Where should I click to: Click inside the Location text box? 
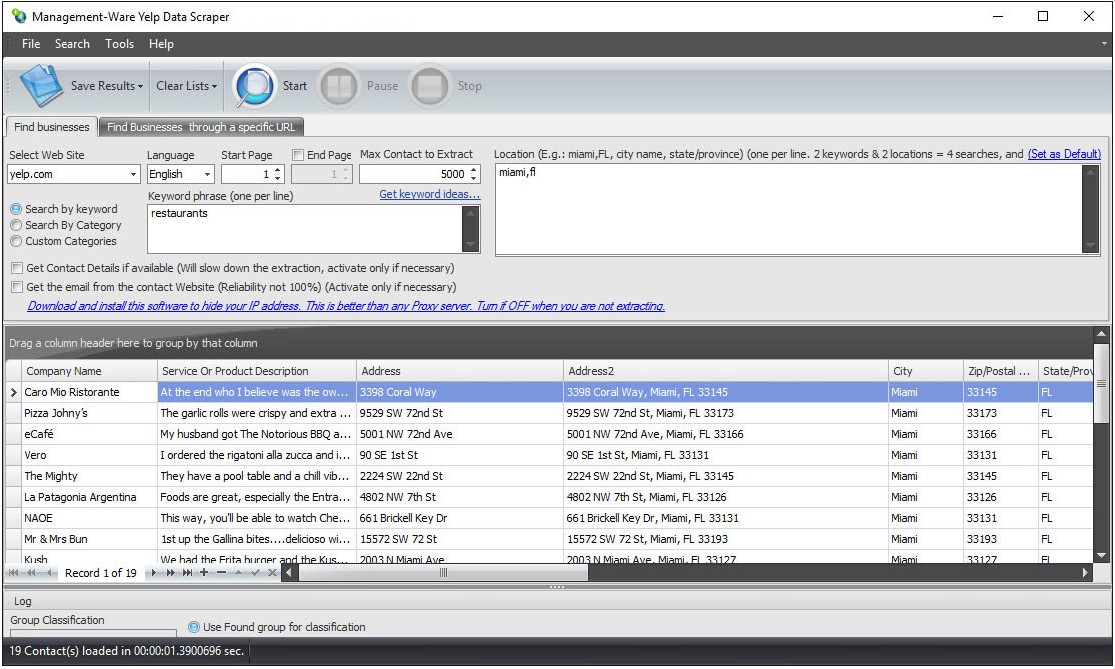[789, 209]
